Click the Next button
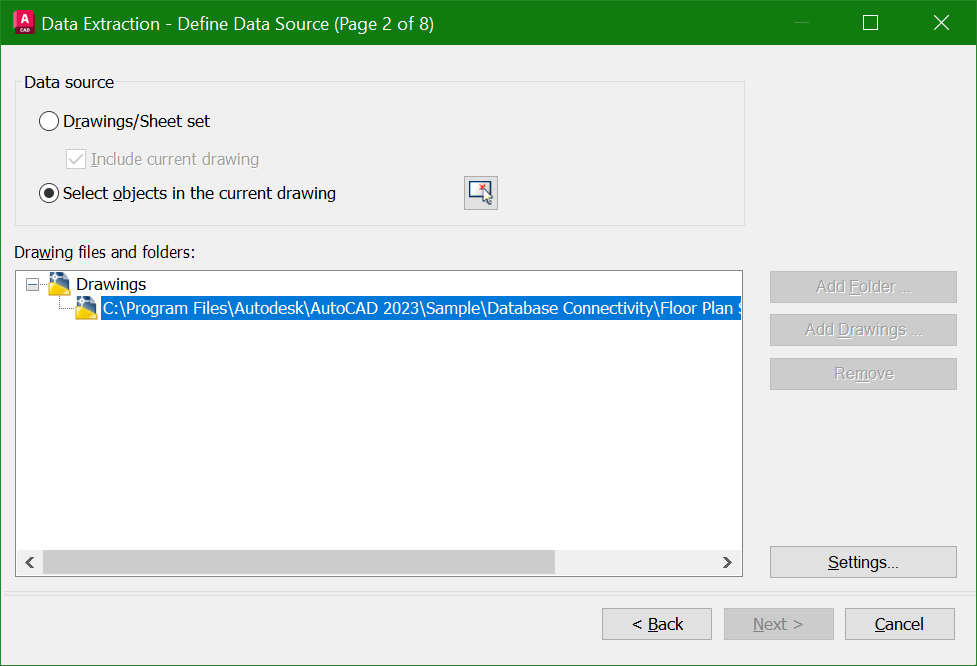The image size is (977, 666). tap(778, 624)
